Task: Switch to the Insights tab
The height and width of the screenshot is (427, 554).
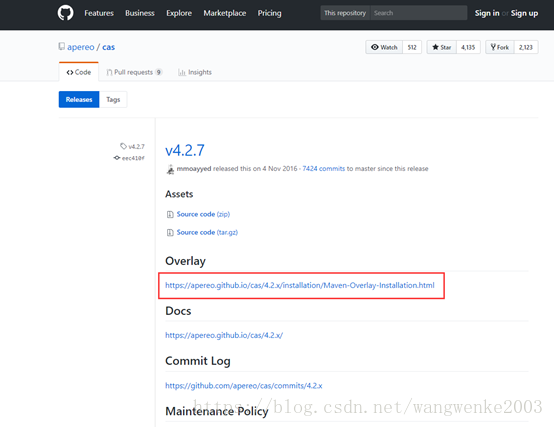Action: pos(195,72)
